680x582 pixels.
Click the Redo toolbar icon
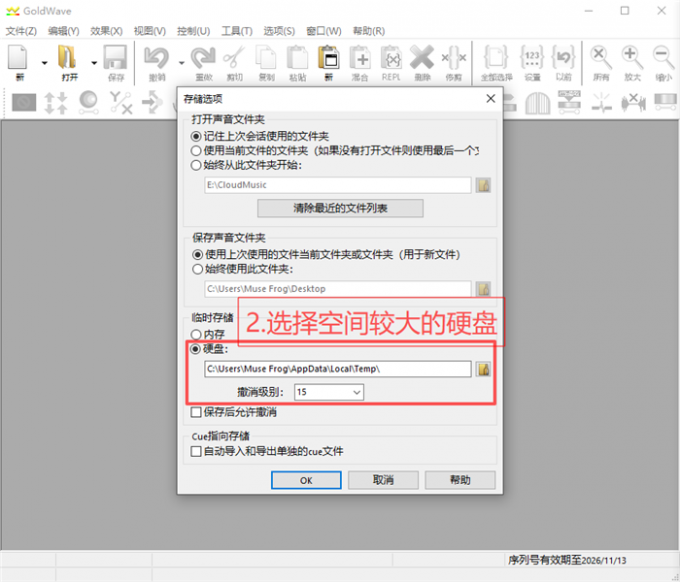click(203, 59)
